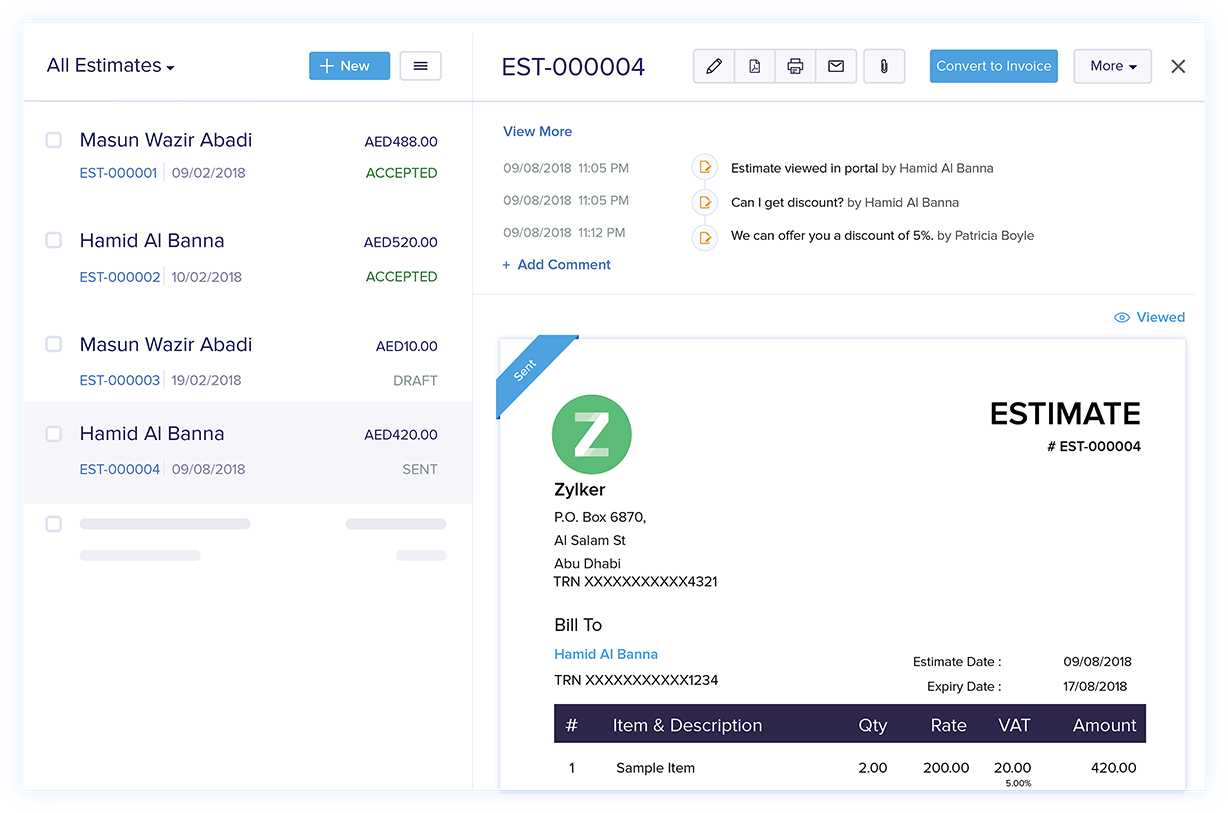The width and height of the screenshot is (1228, 813).
Task: Click Add Comment link
Action: click(x=557, y=265)
